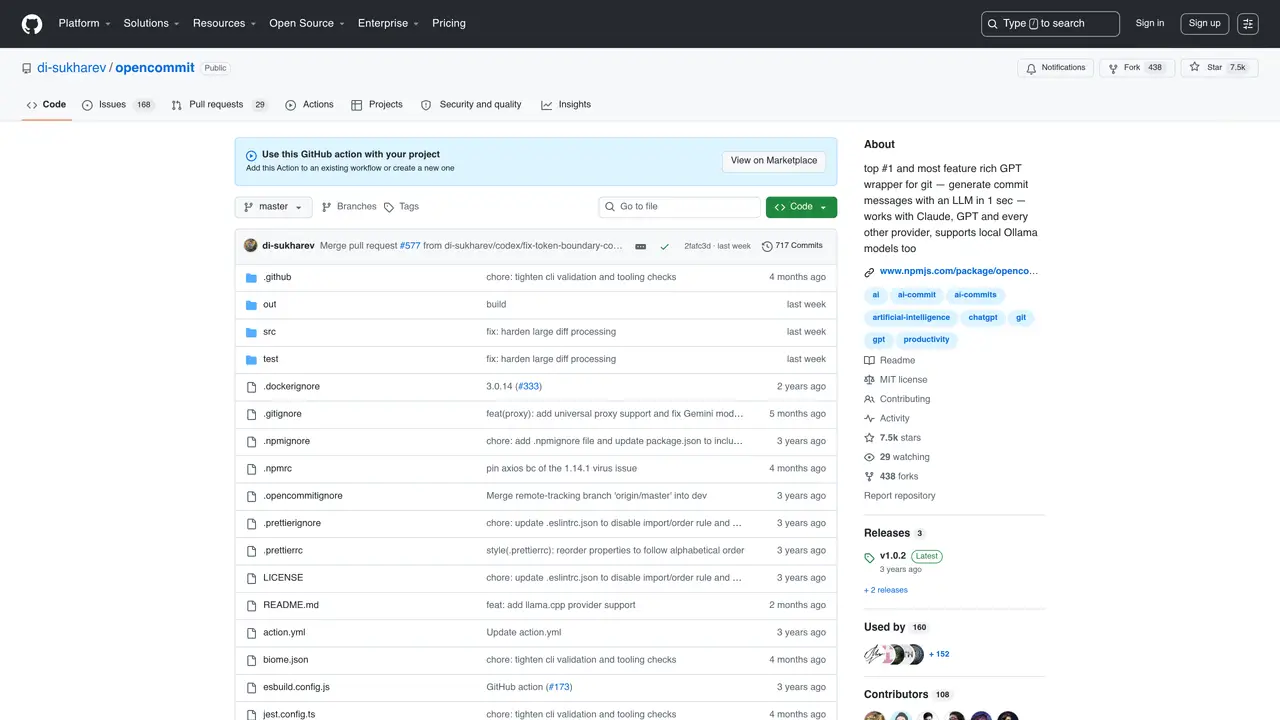The image size is (1280, 720).
Task: Click the Type / to search box
Action: pyautogui.click(x=1050, y=23)
